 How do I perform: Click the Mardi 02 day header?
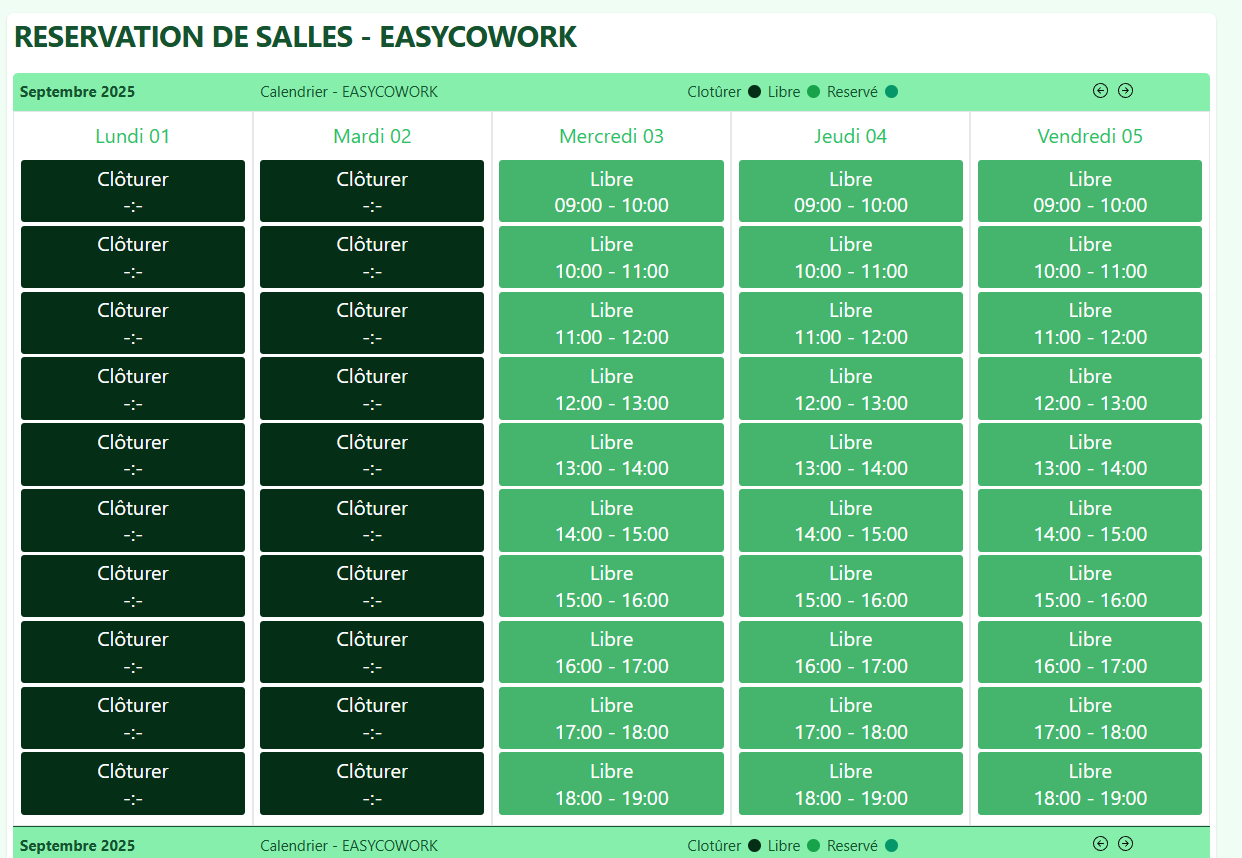[372, 136]
